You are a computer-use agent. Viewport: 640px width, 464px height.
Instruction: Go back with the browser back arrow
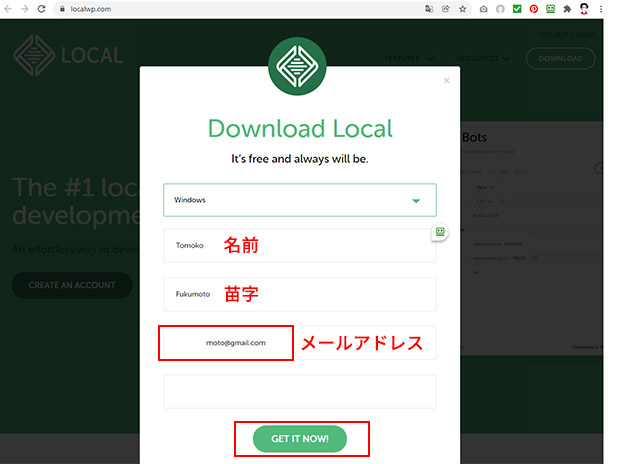tap(8, 9)
